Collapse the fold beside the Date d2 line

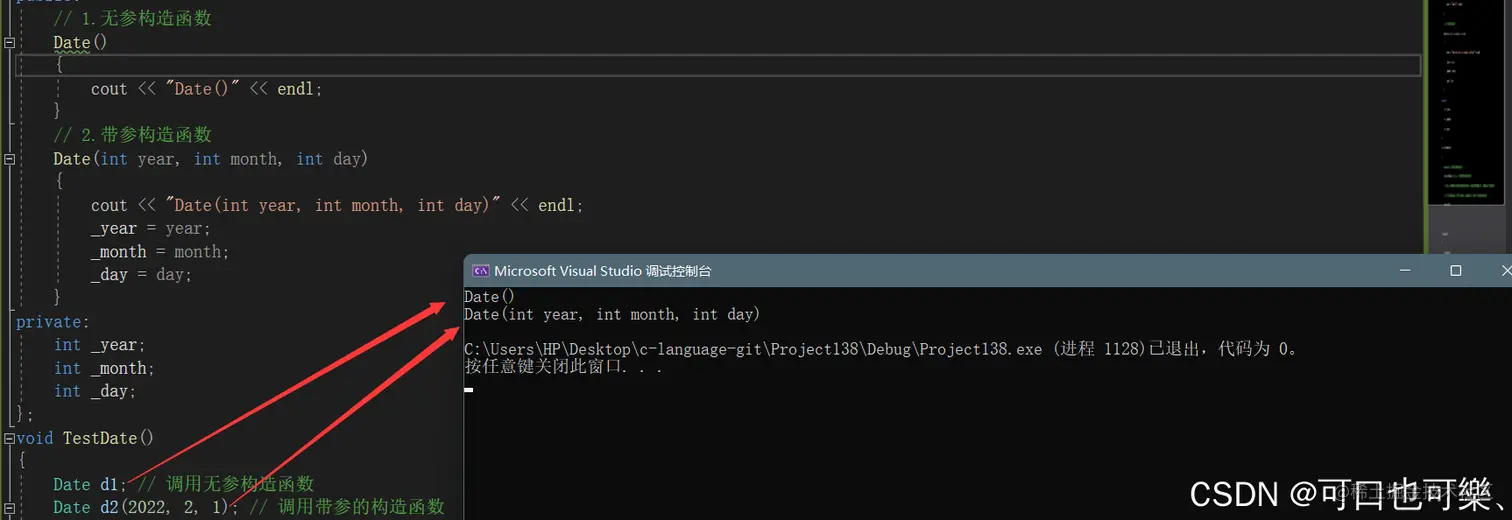click(9, 508)
